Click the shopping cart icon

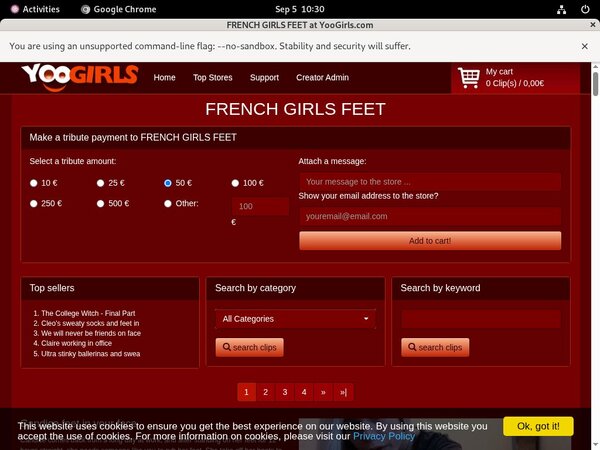point(468,77)
